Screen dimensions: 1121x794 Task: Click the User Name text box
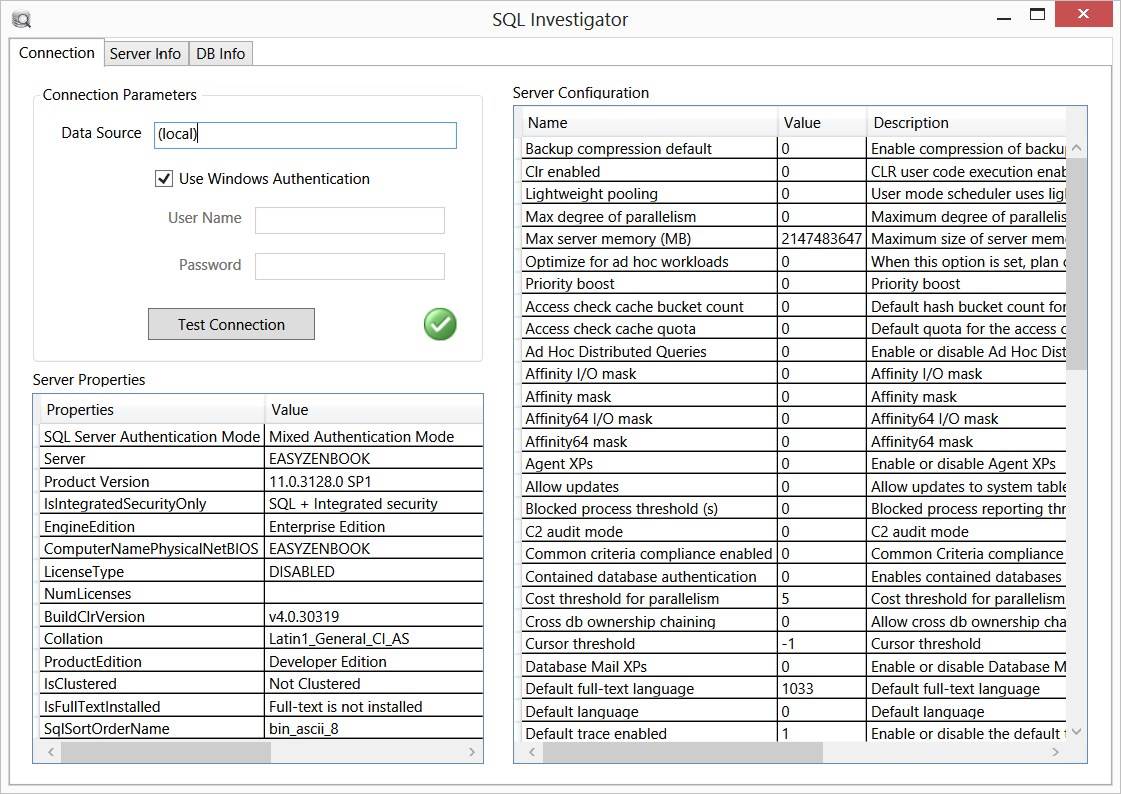pos(350,219)
